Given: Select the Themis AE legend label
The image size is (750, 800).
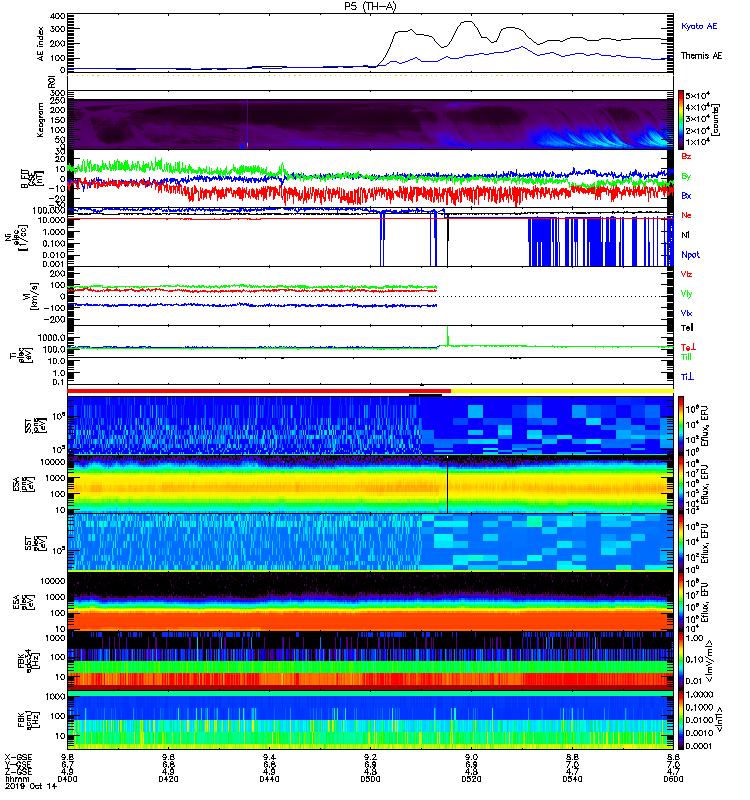Looking at the screenshot, I should tap(702, 56).
